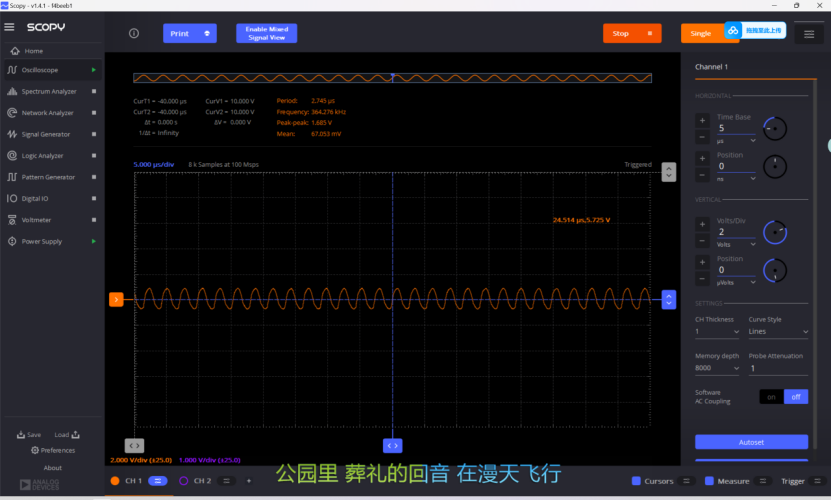Click the Autoset button
831x500 pixels.
tap(752, 442)
